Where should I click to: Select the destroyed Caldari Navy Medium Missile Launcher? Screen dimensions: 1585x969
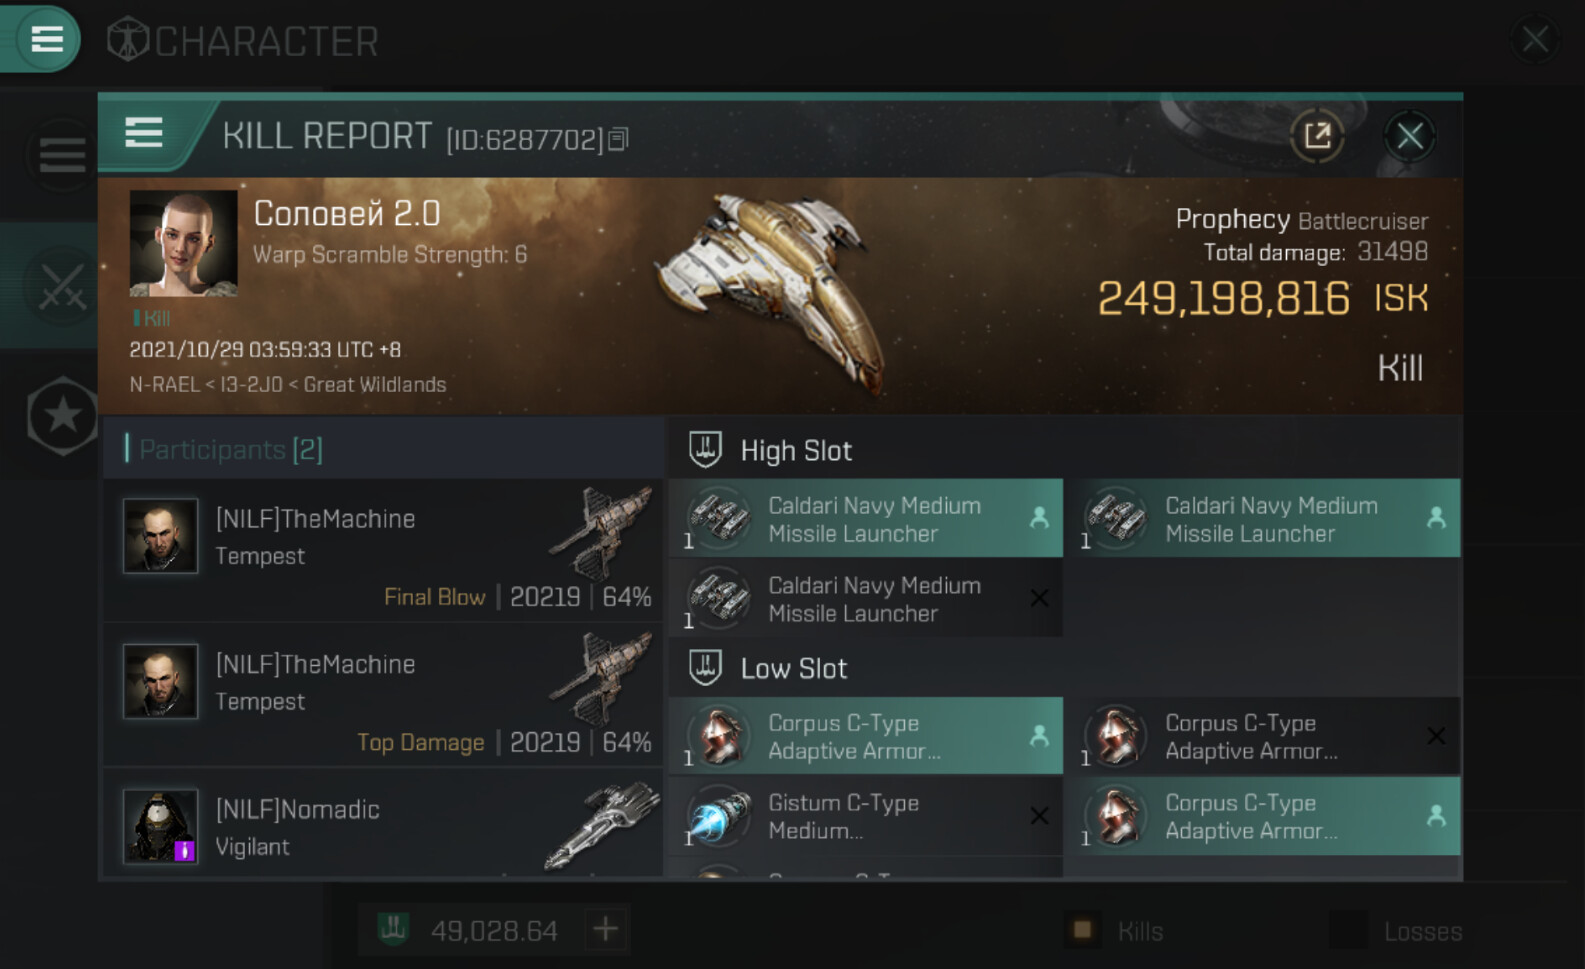tap(865, 598)
